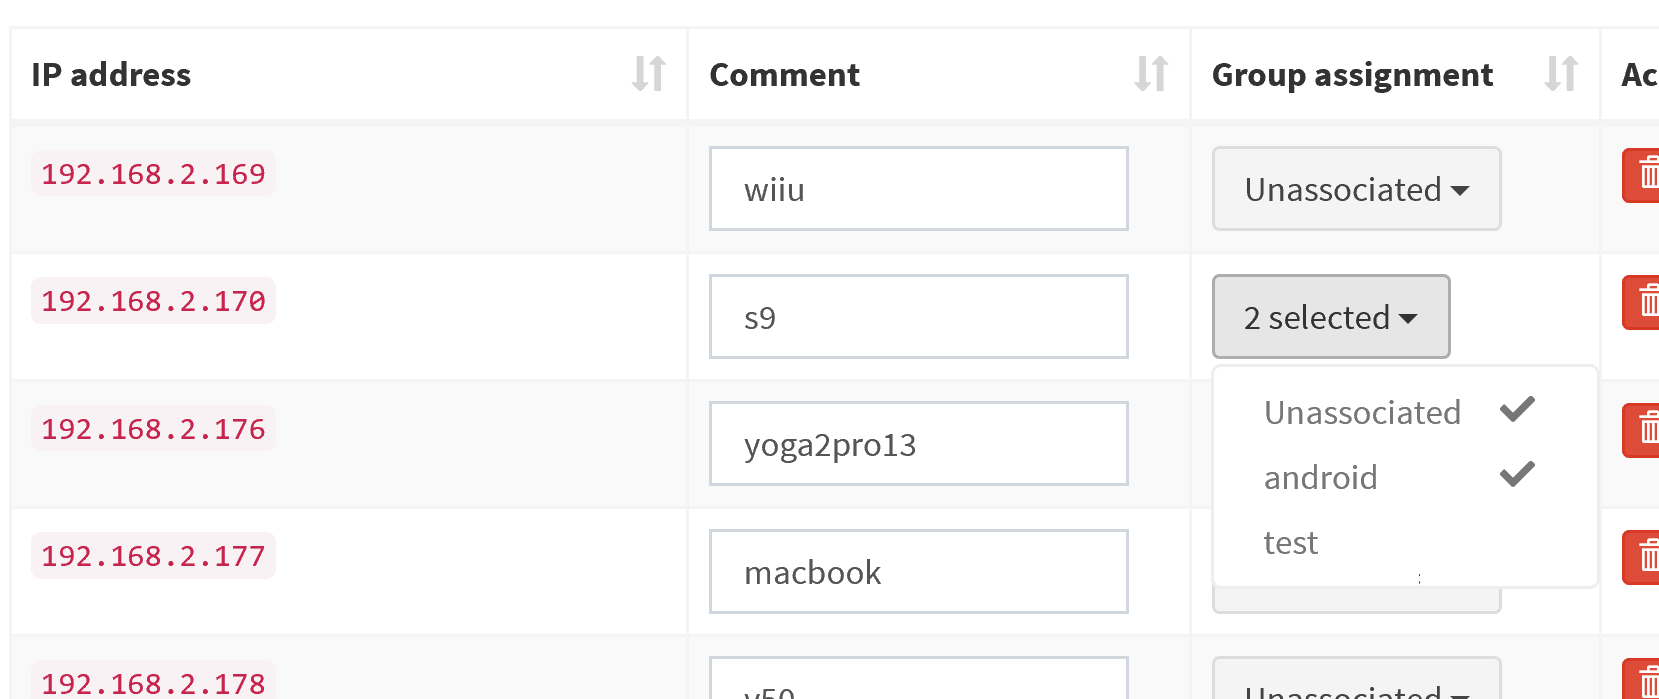Sort the Comment column

pos(1151,73)
